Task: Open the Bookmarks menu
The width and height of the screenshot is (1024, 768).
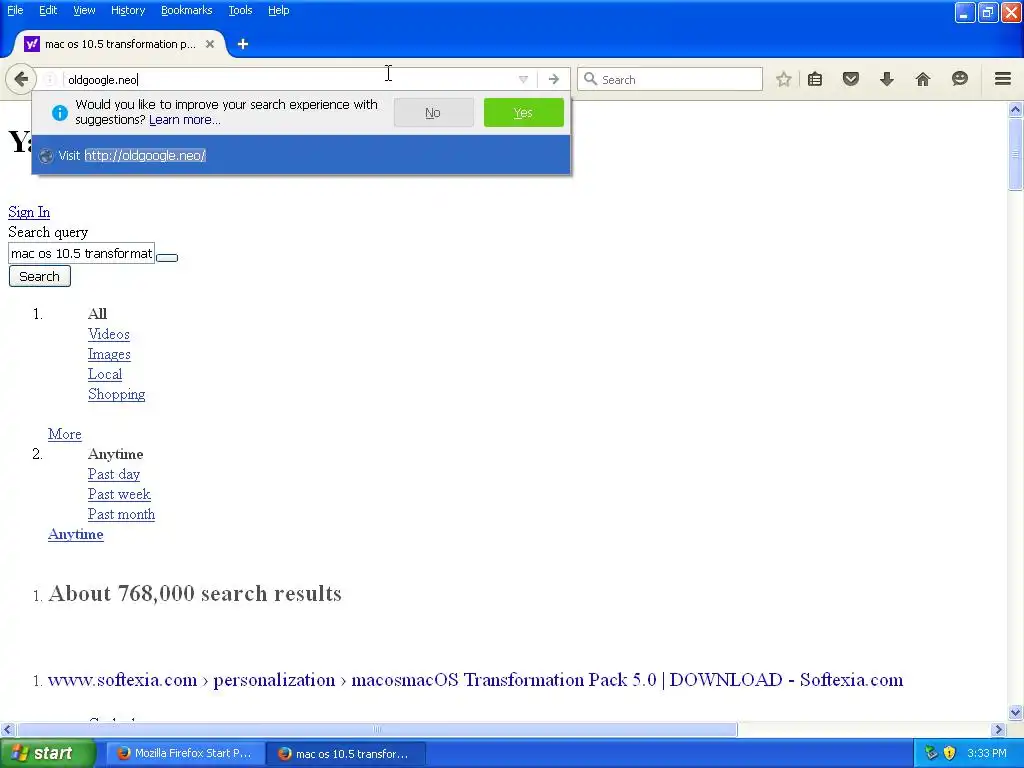Action: point(187,10)
